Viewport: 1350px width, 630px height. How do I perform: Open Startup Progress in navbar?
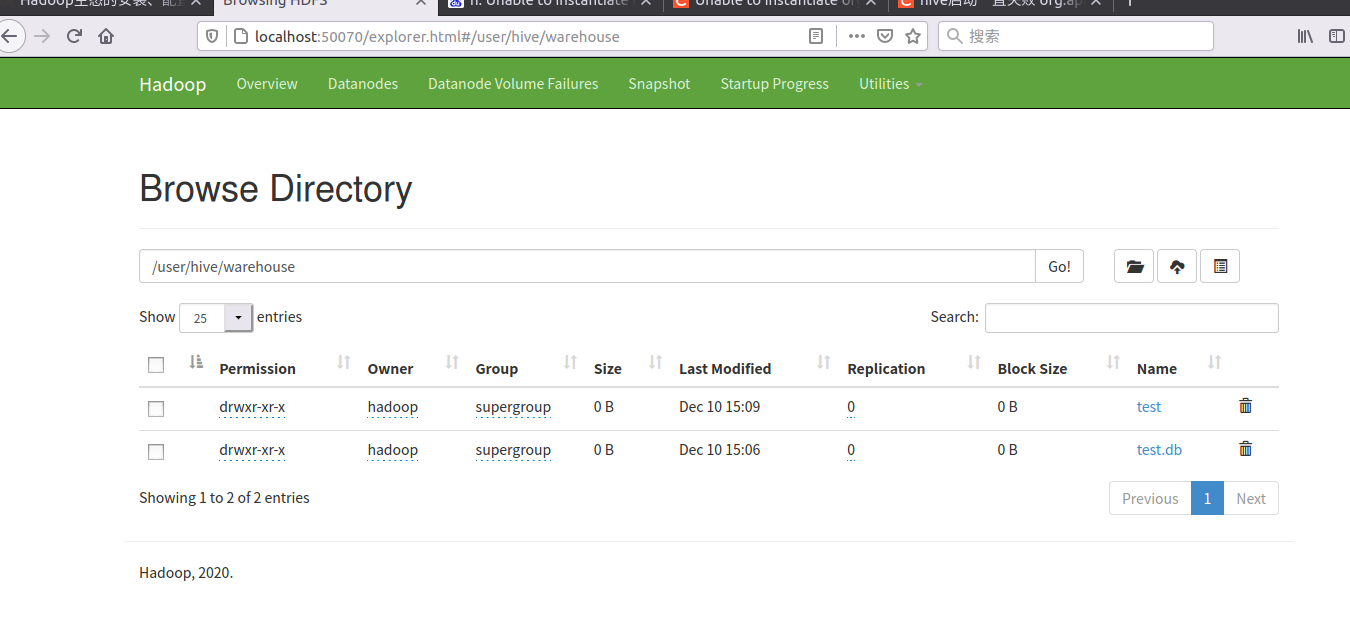tap(774, 84)
